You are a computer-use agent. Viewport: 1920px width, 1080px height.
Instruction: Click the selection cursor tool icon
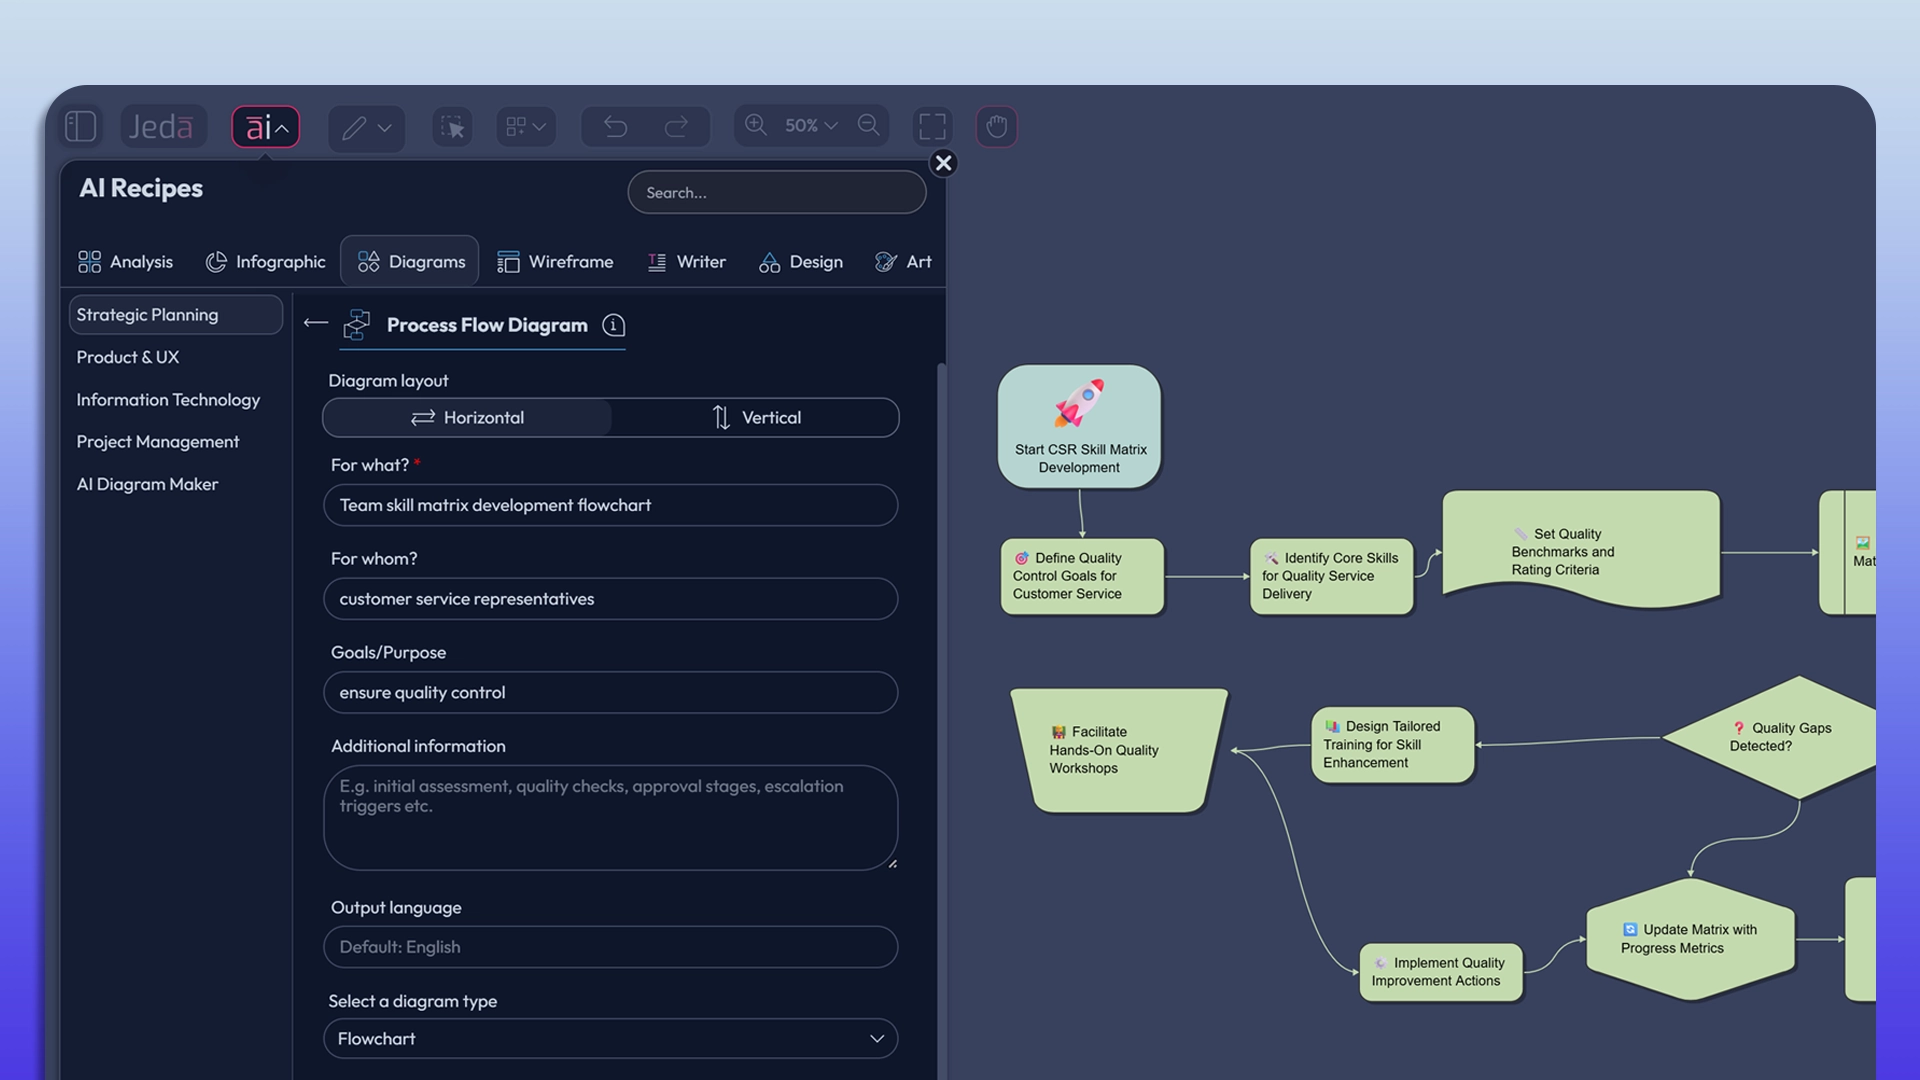(x=453, y=127)
